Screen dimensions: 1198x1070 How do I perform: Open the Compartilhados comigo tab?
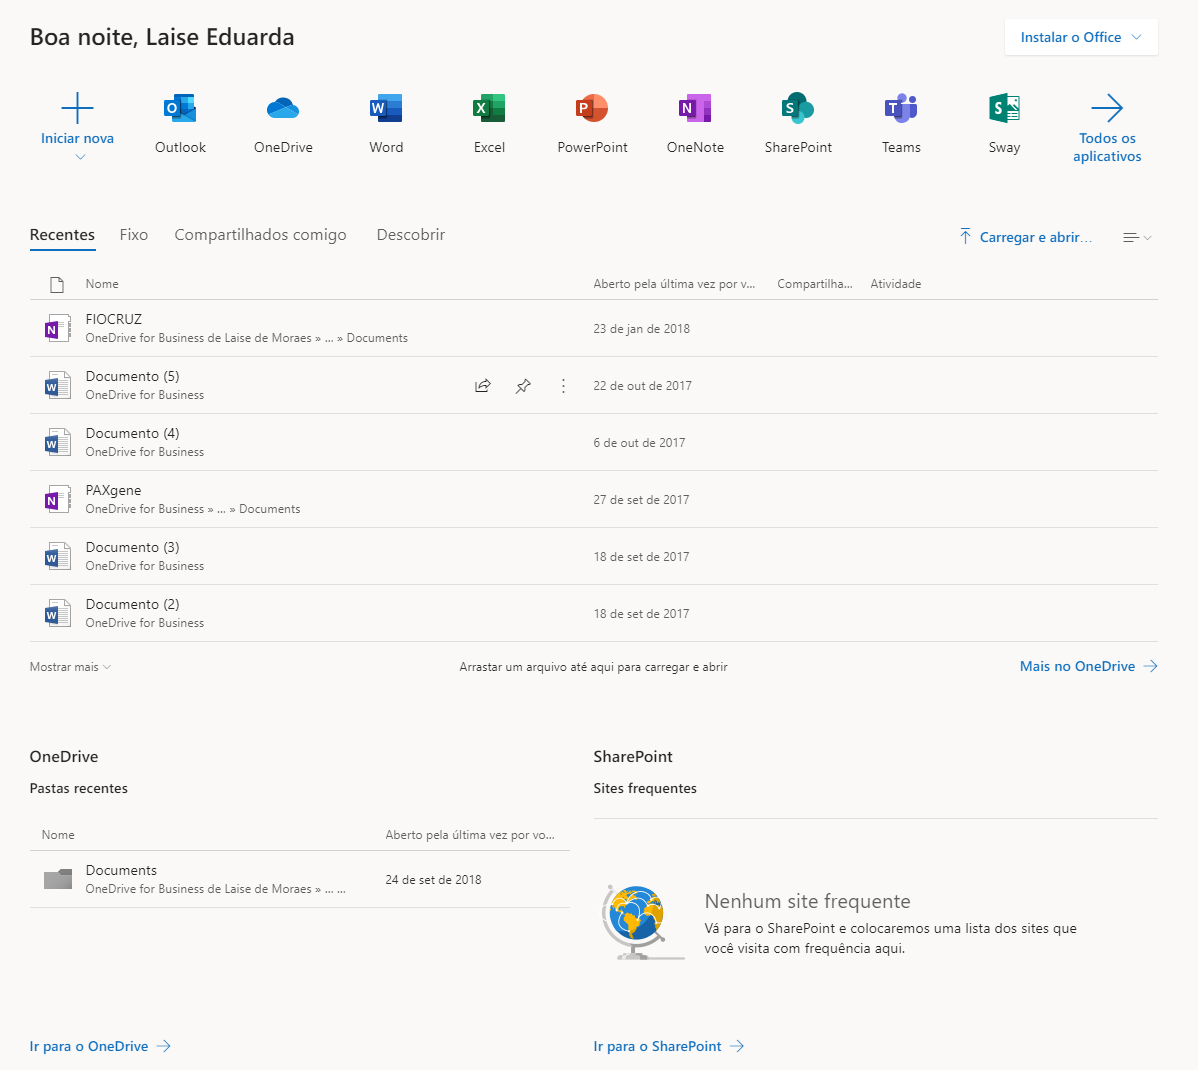(x=261, y=235)
